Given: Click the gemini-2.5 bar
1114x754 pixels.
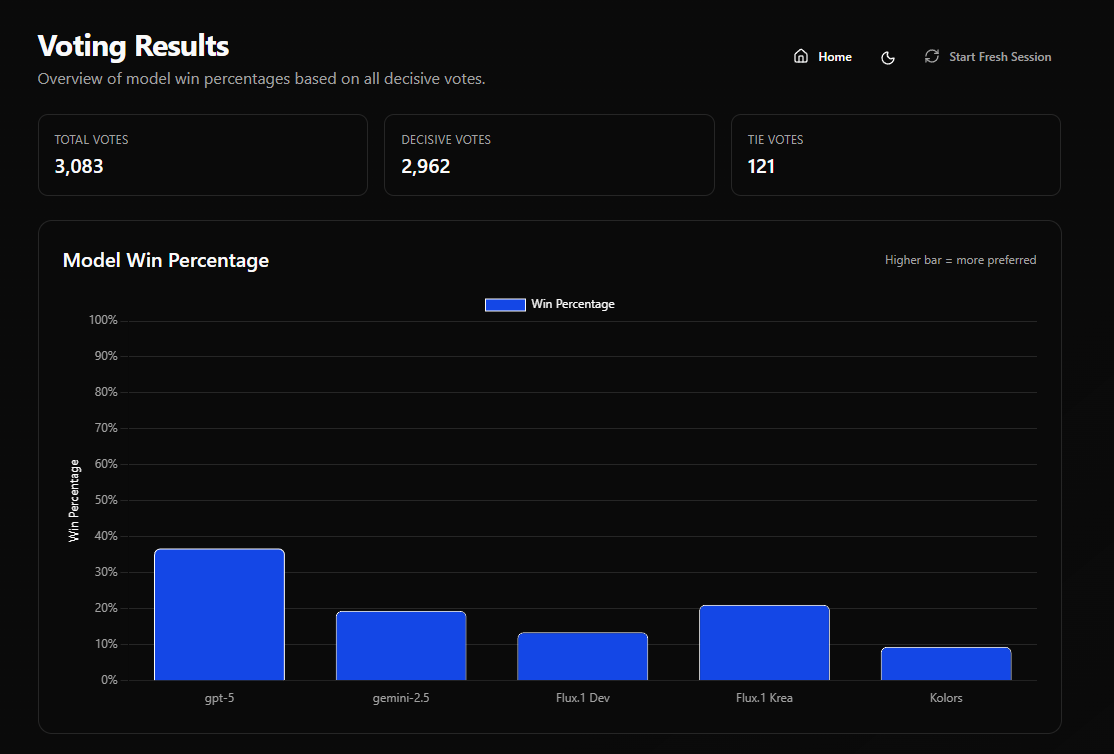Looking at the screenshot, I should click(x=401, y=645).
